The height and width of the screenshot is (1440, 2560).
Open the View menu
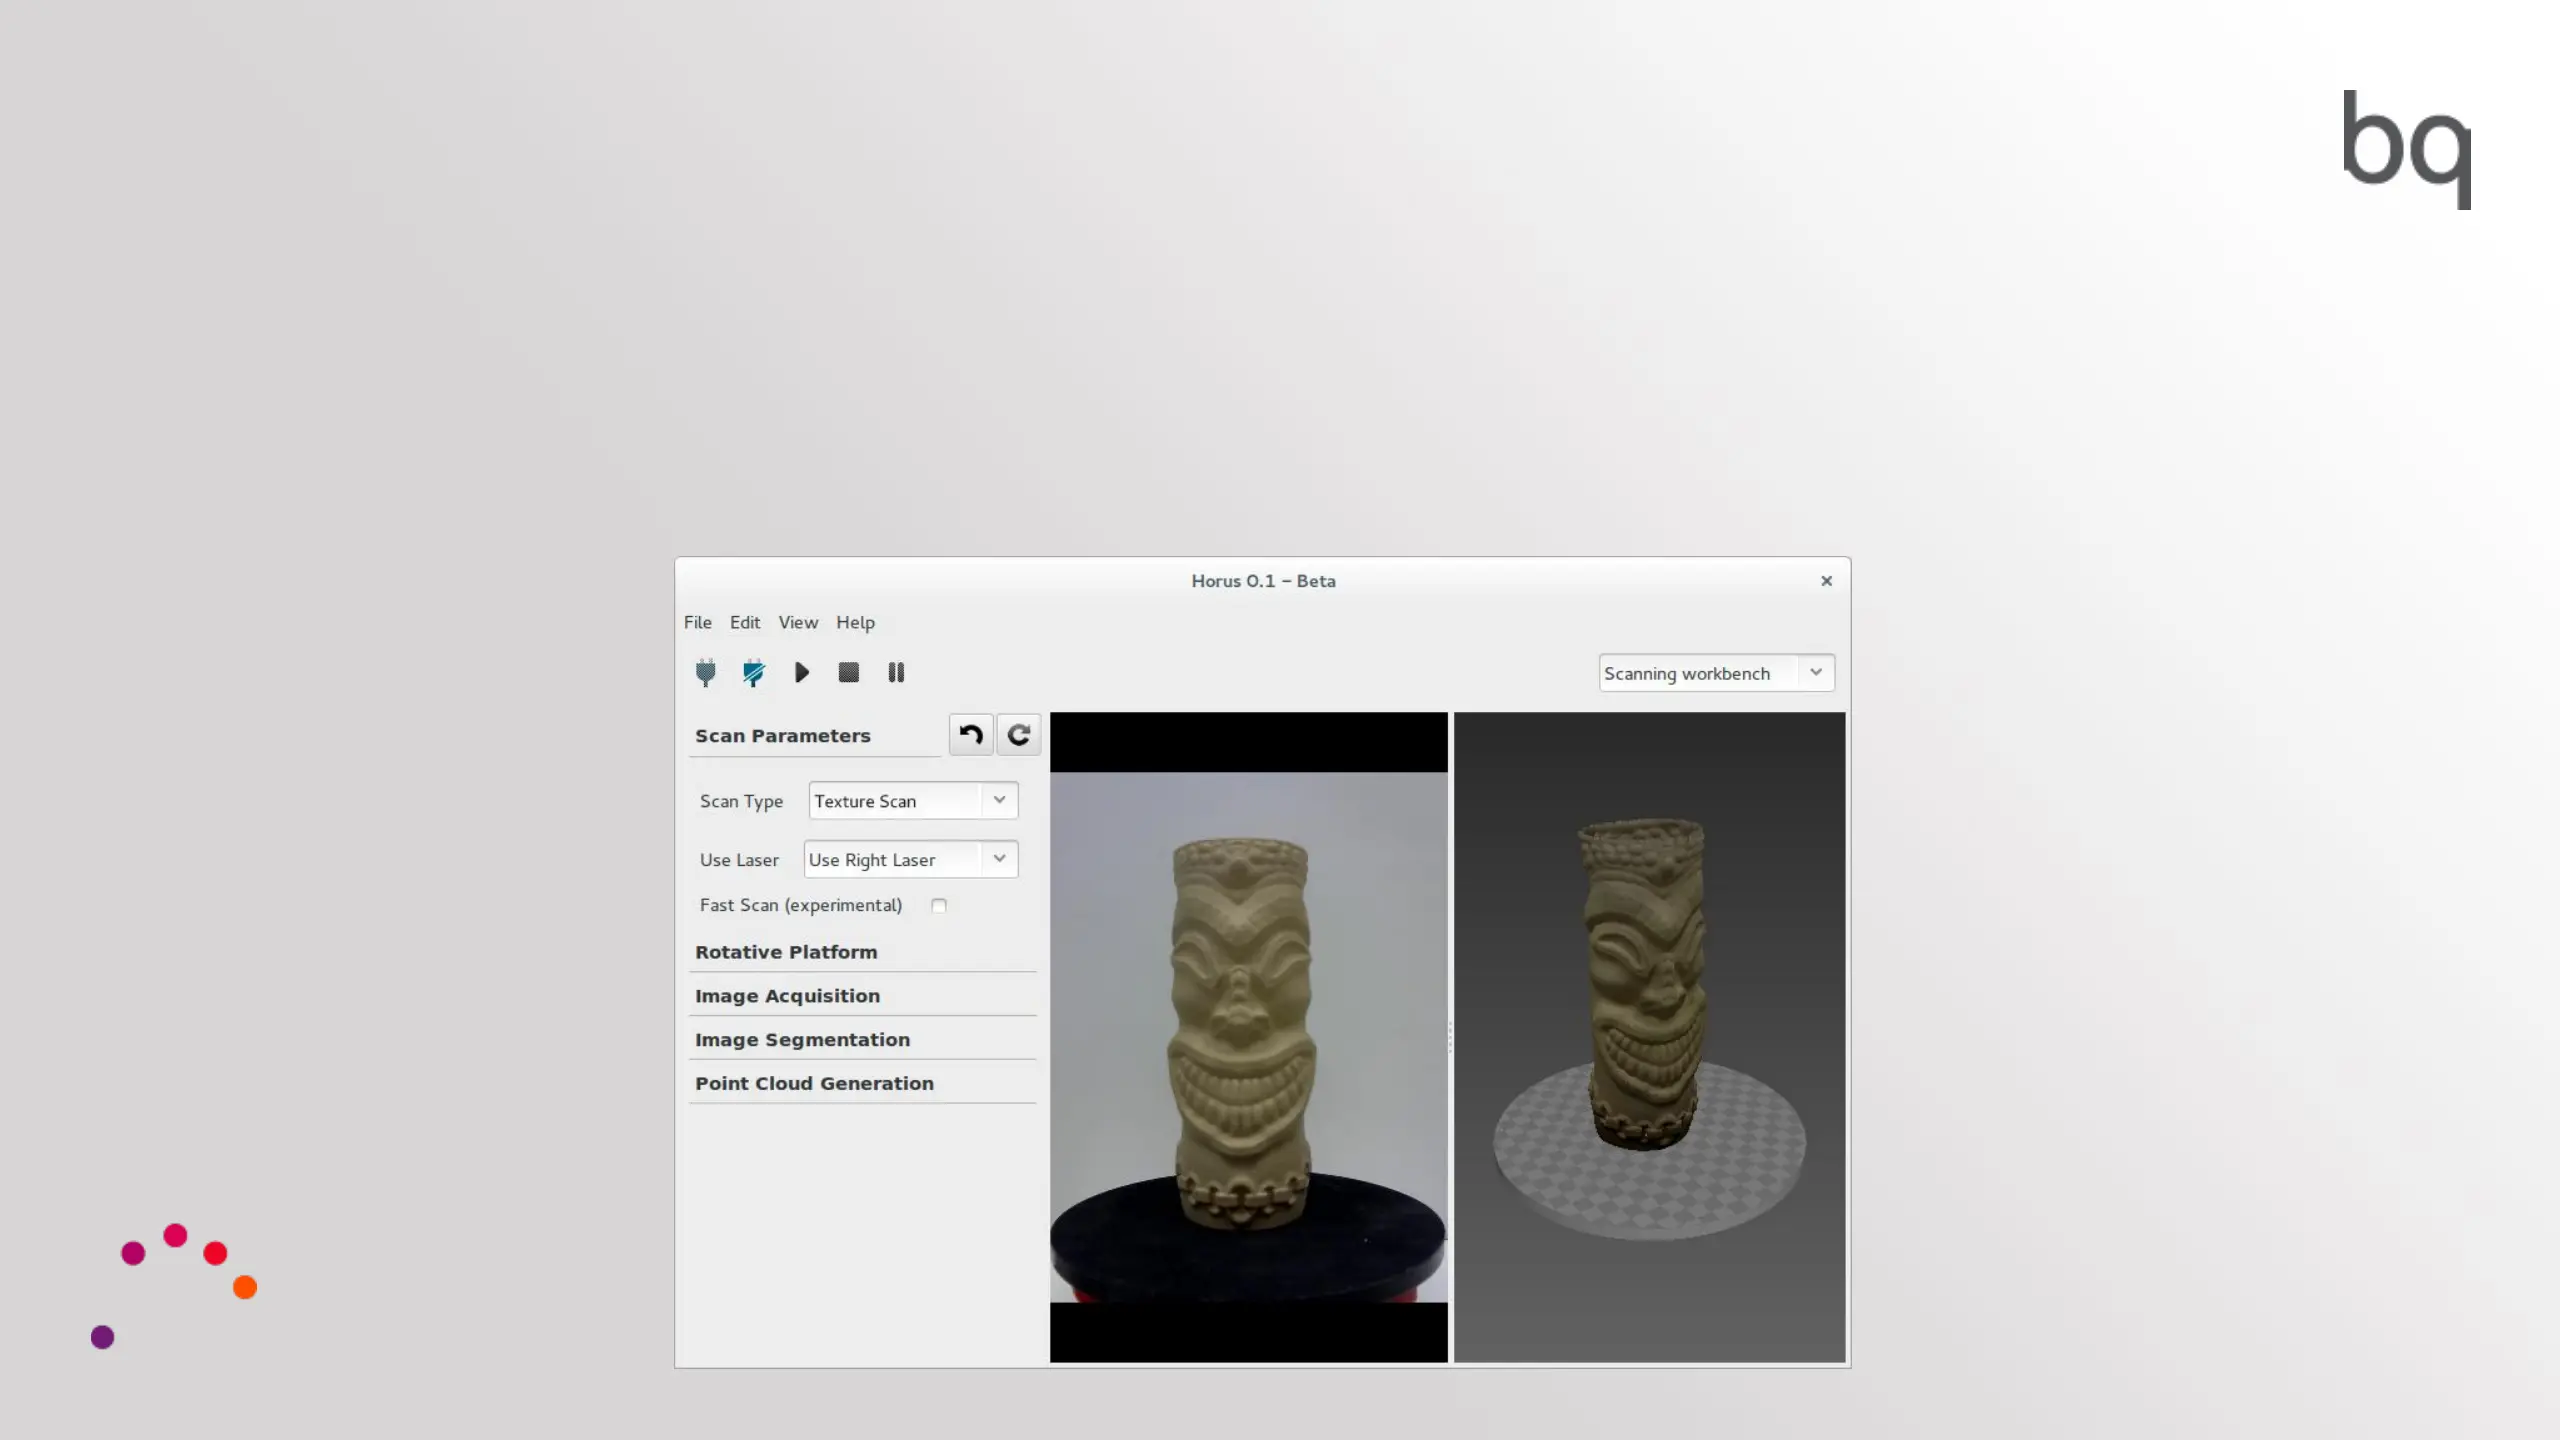click(x=797, y=622)
